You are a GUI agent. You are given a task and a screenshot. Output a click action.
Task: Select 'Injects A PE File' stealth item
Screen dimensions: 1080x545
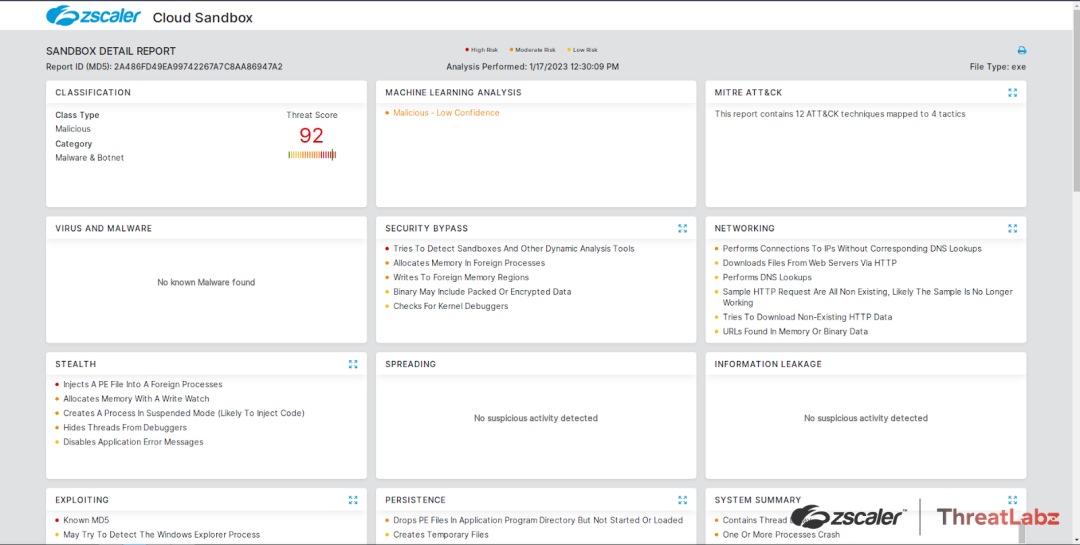(142, 385)
